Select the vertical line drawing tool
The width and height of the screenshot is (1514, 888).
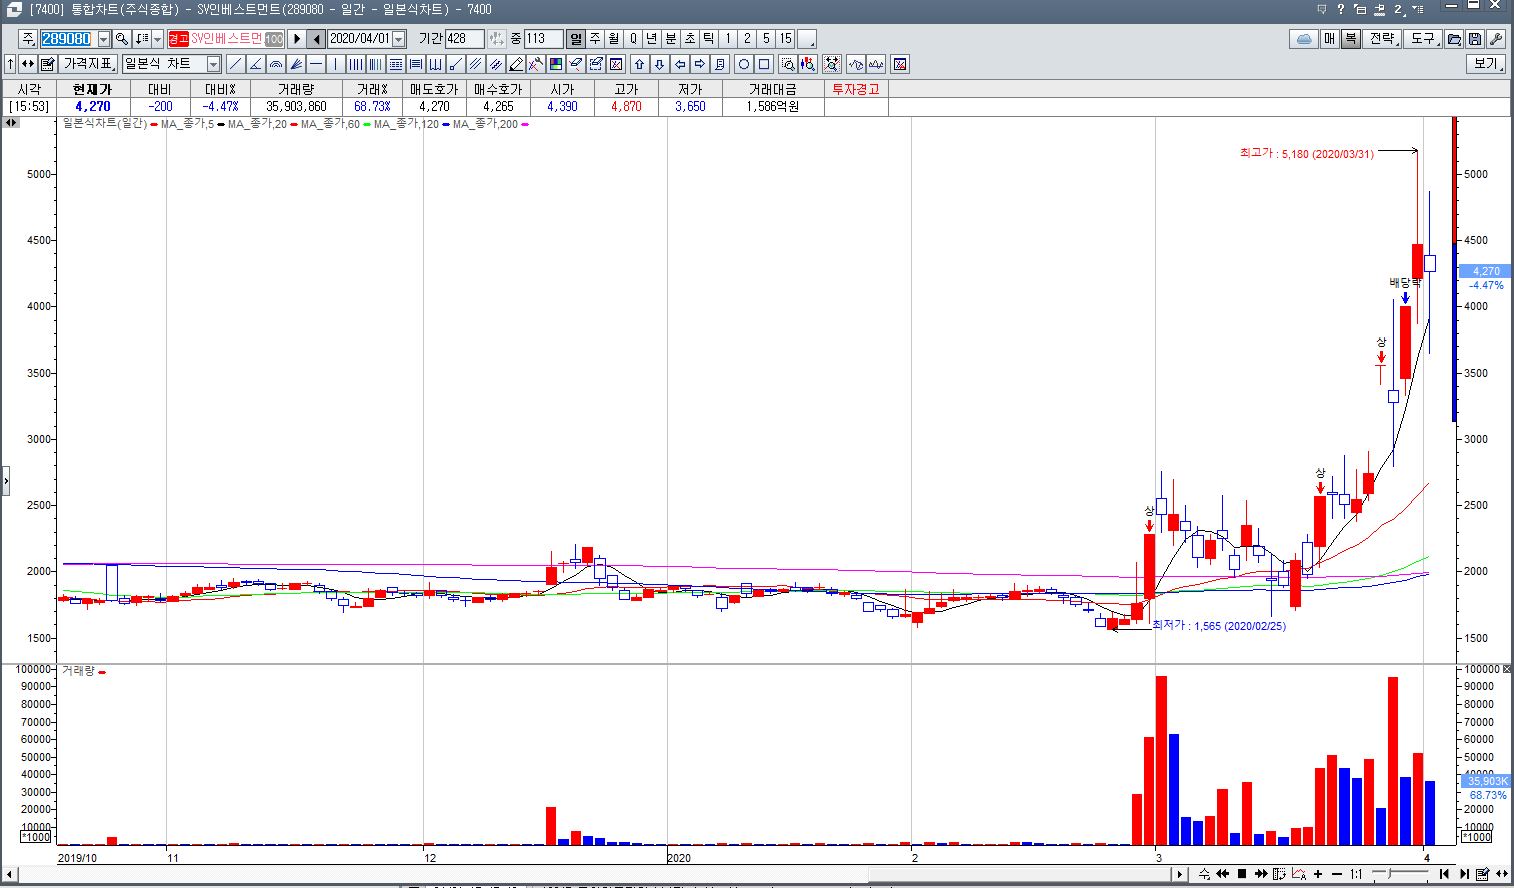coord(336,64)
